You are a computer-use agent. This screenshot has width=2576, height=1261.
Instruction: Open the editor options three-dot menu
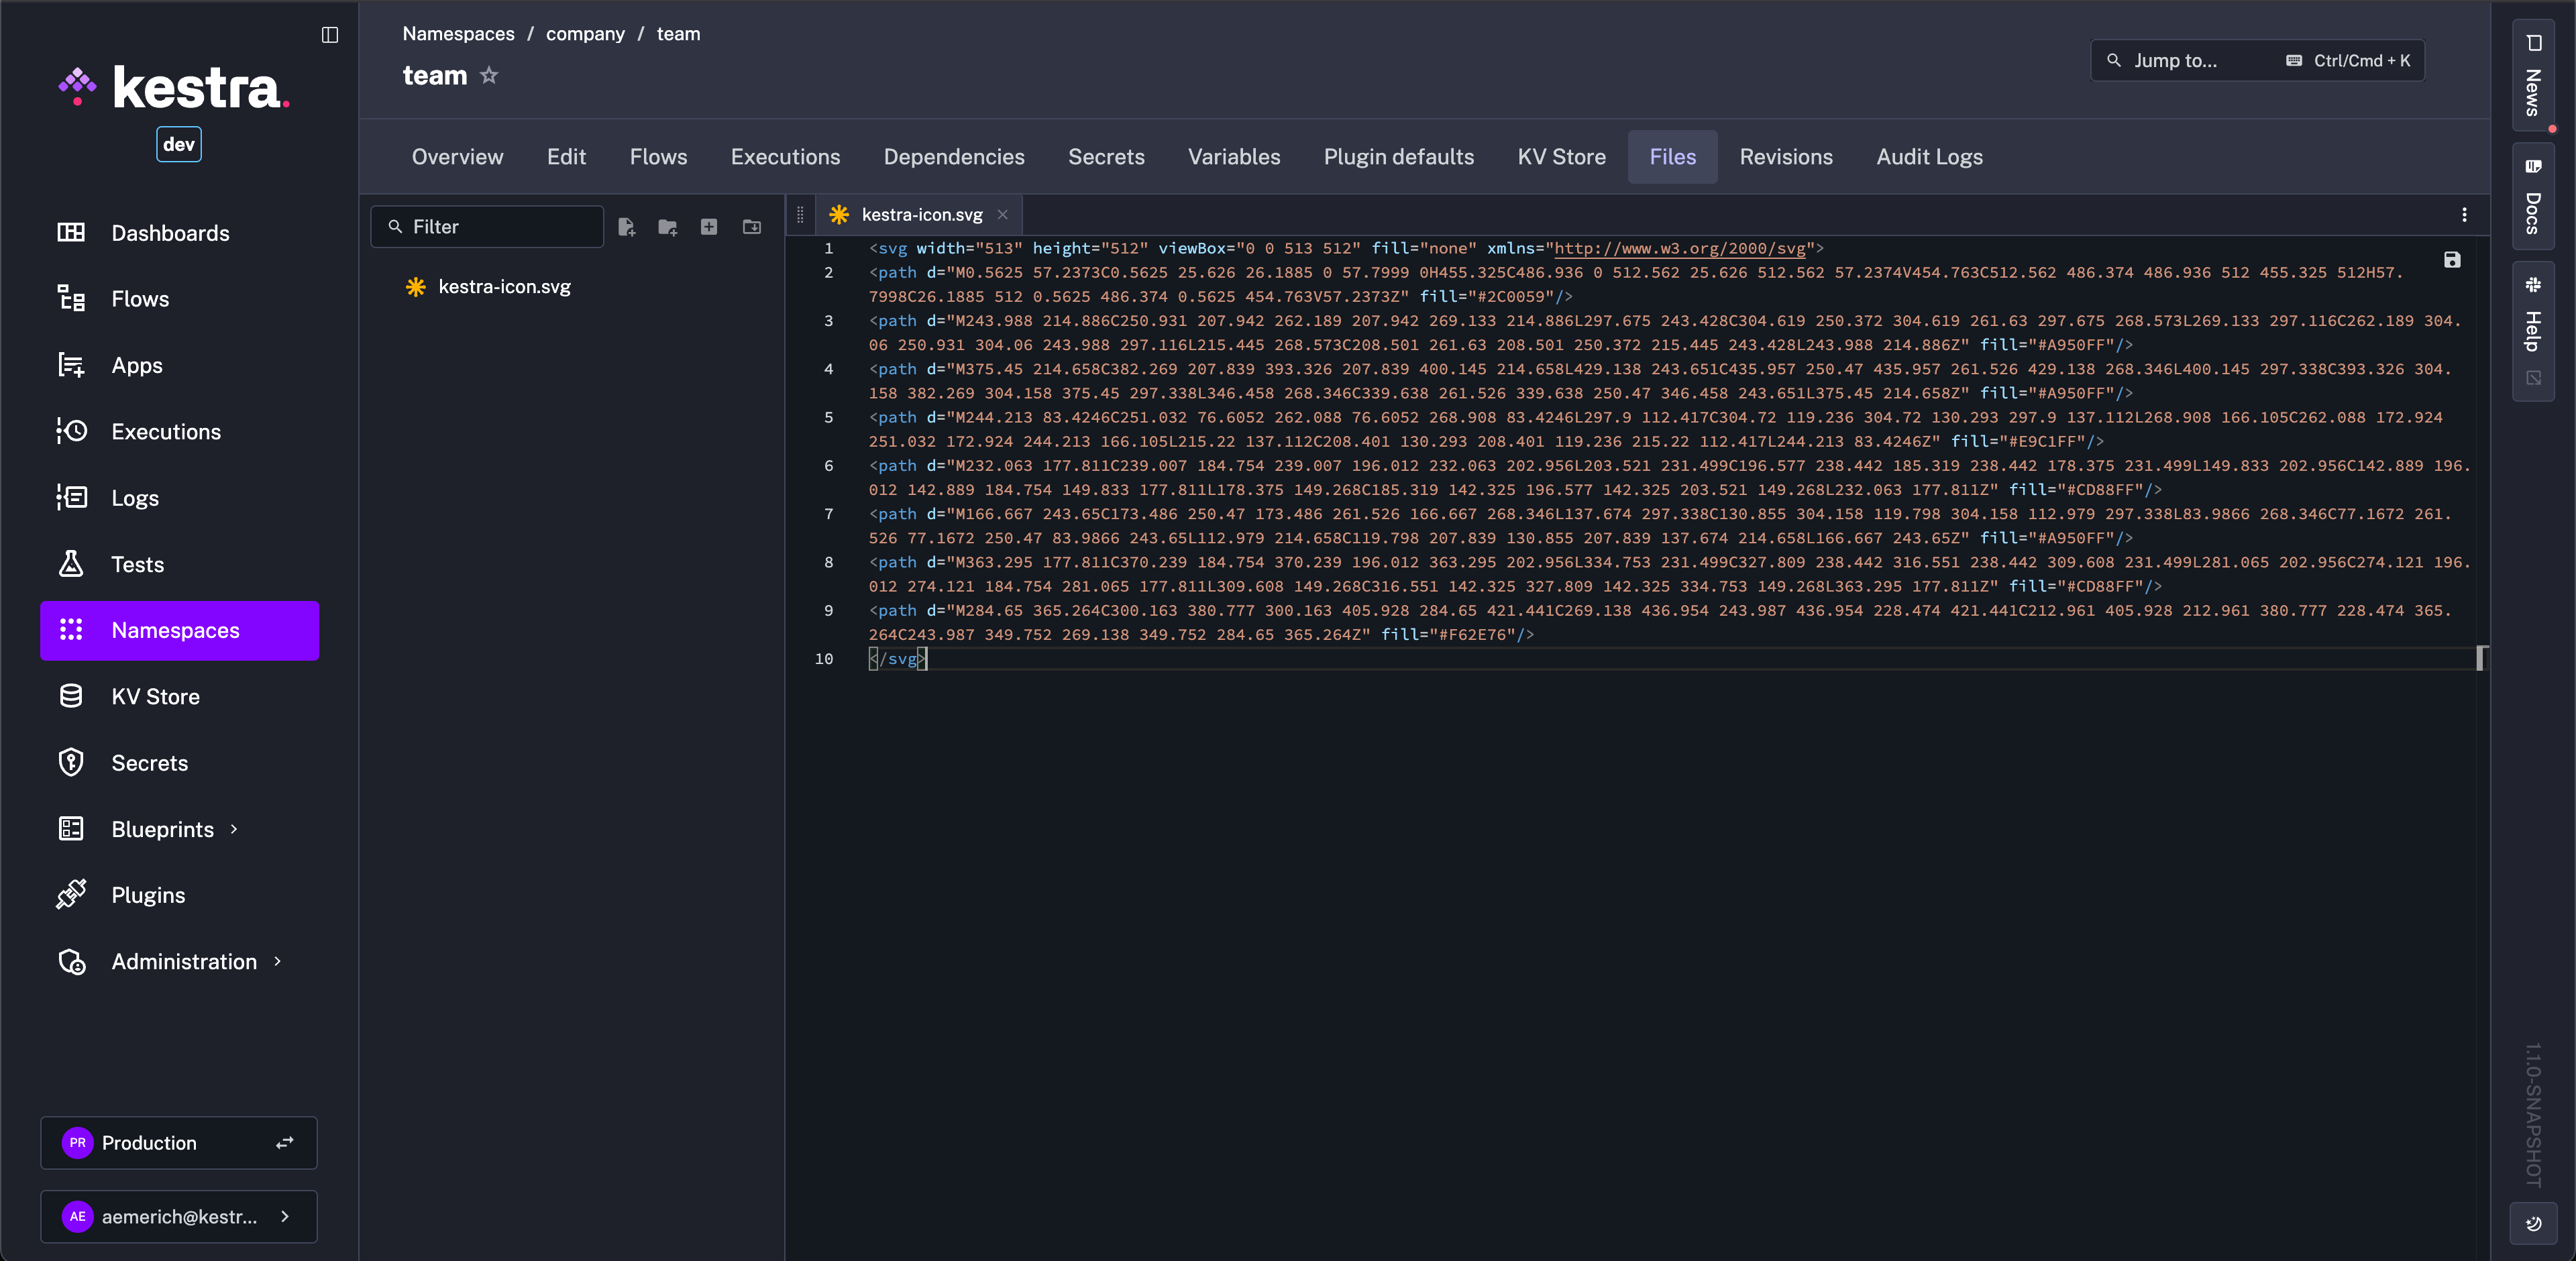[2465, 214]
